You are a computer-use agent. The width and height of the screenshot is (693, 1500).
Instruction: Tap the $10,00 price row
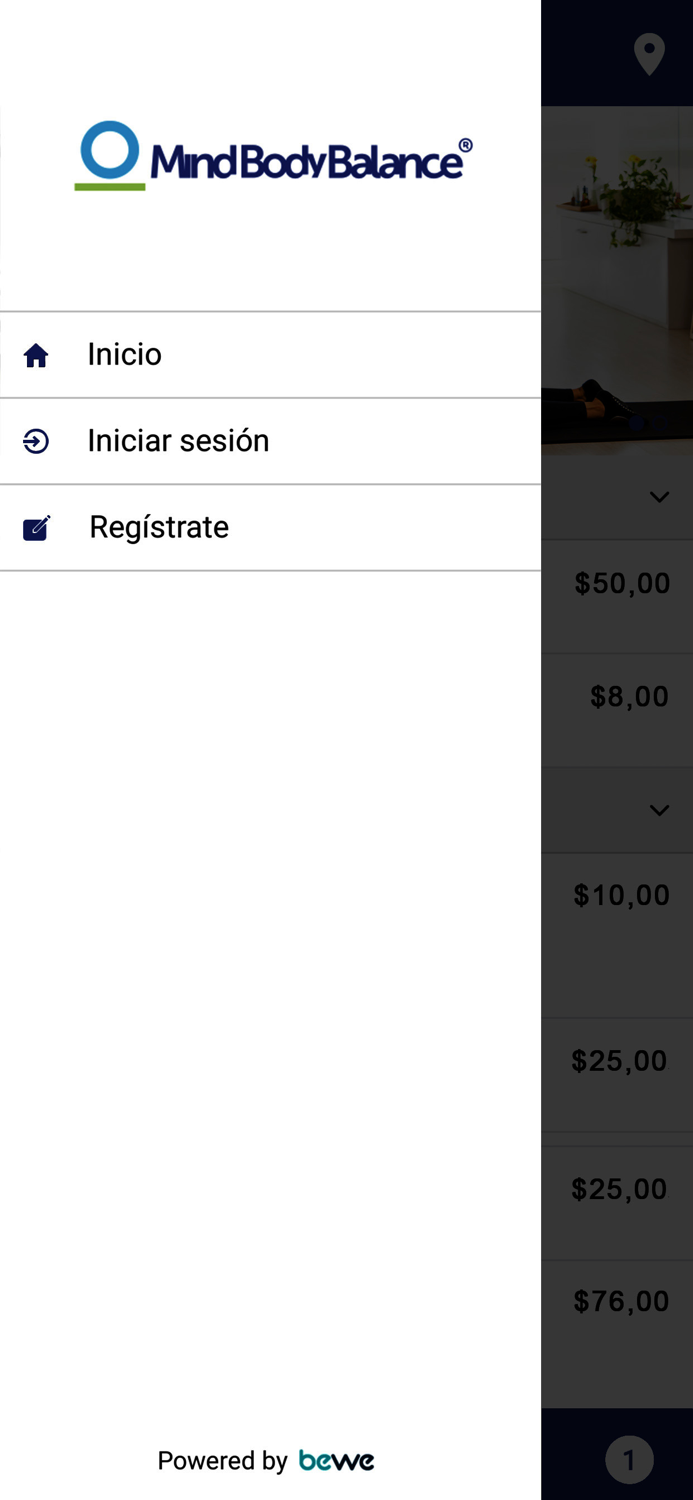pos(621,895)
